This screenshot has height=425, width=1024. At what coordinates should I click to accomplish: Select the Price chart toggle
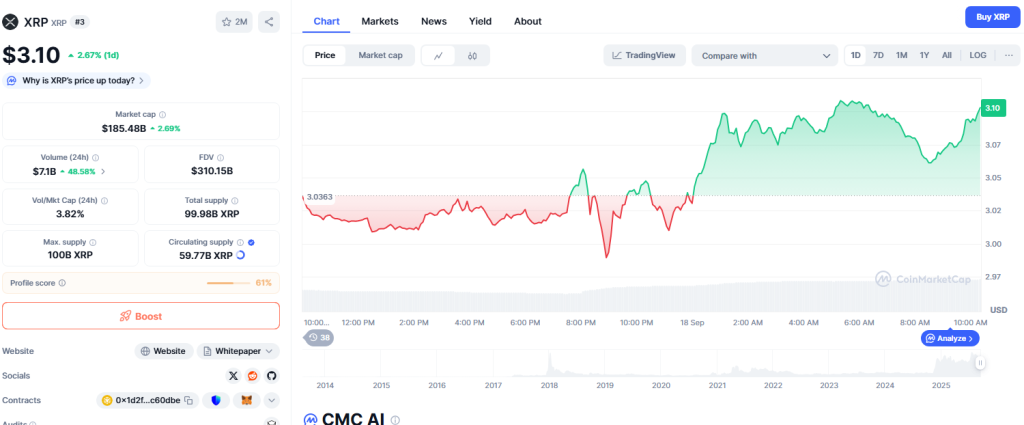click(x=325, y=55)
